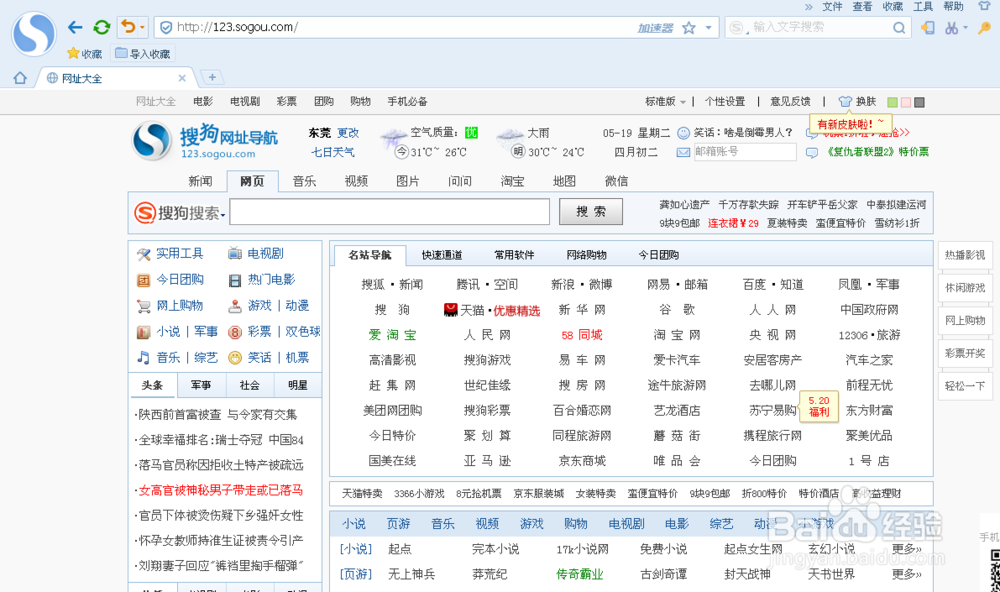Viewport: 1000px width, 592px height.
Task: Click the magnifier in the search field
Action: (x=898, y=28)
